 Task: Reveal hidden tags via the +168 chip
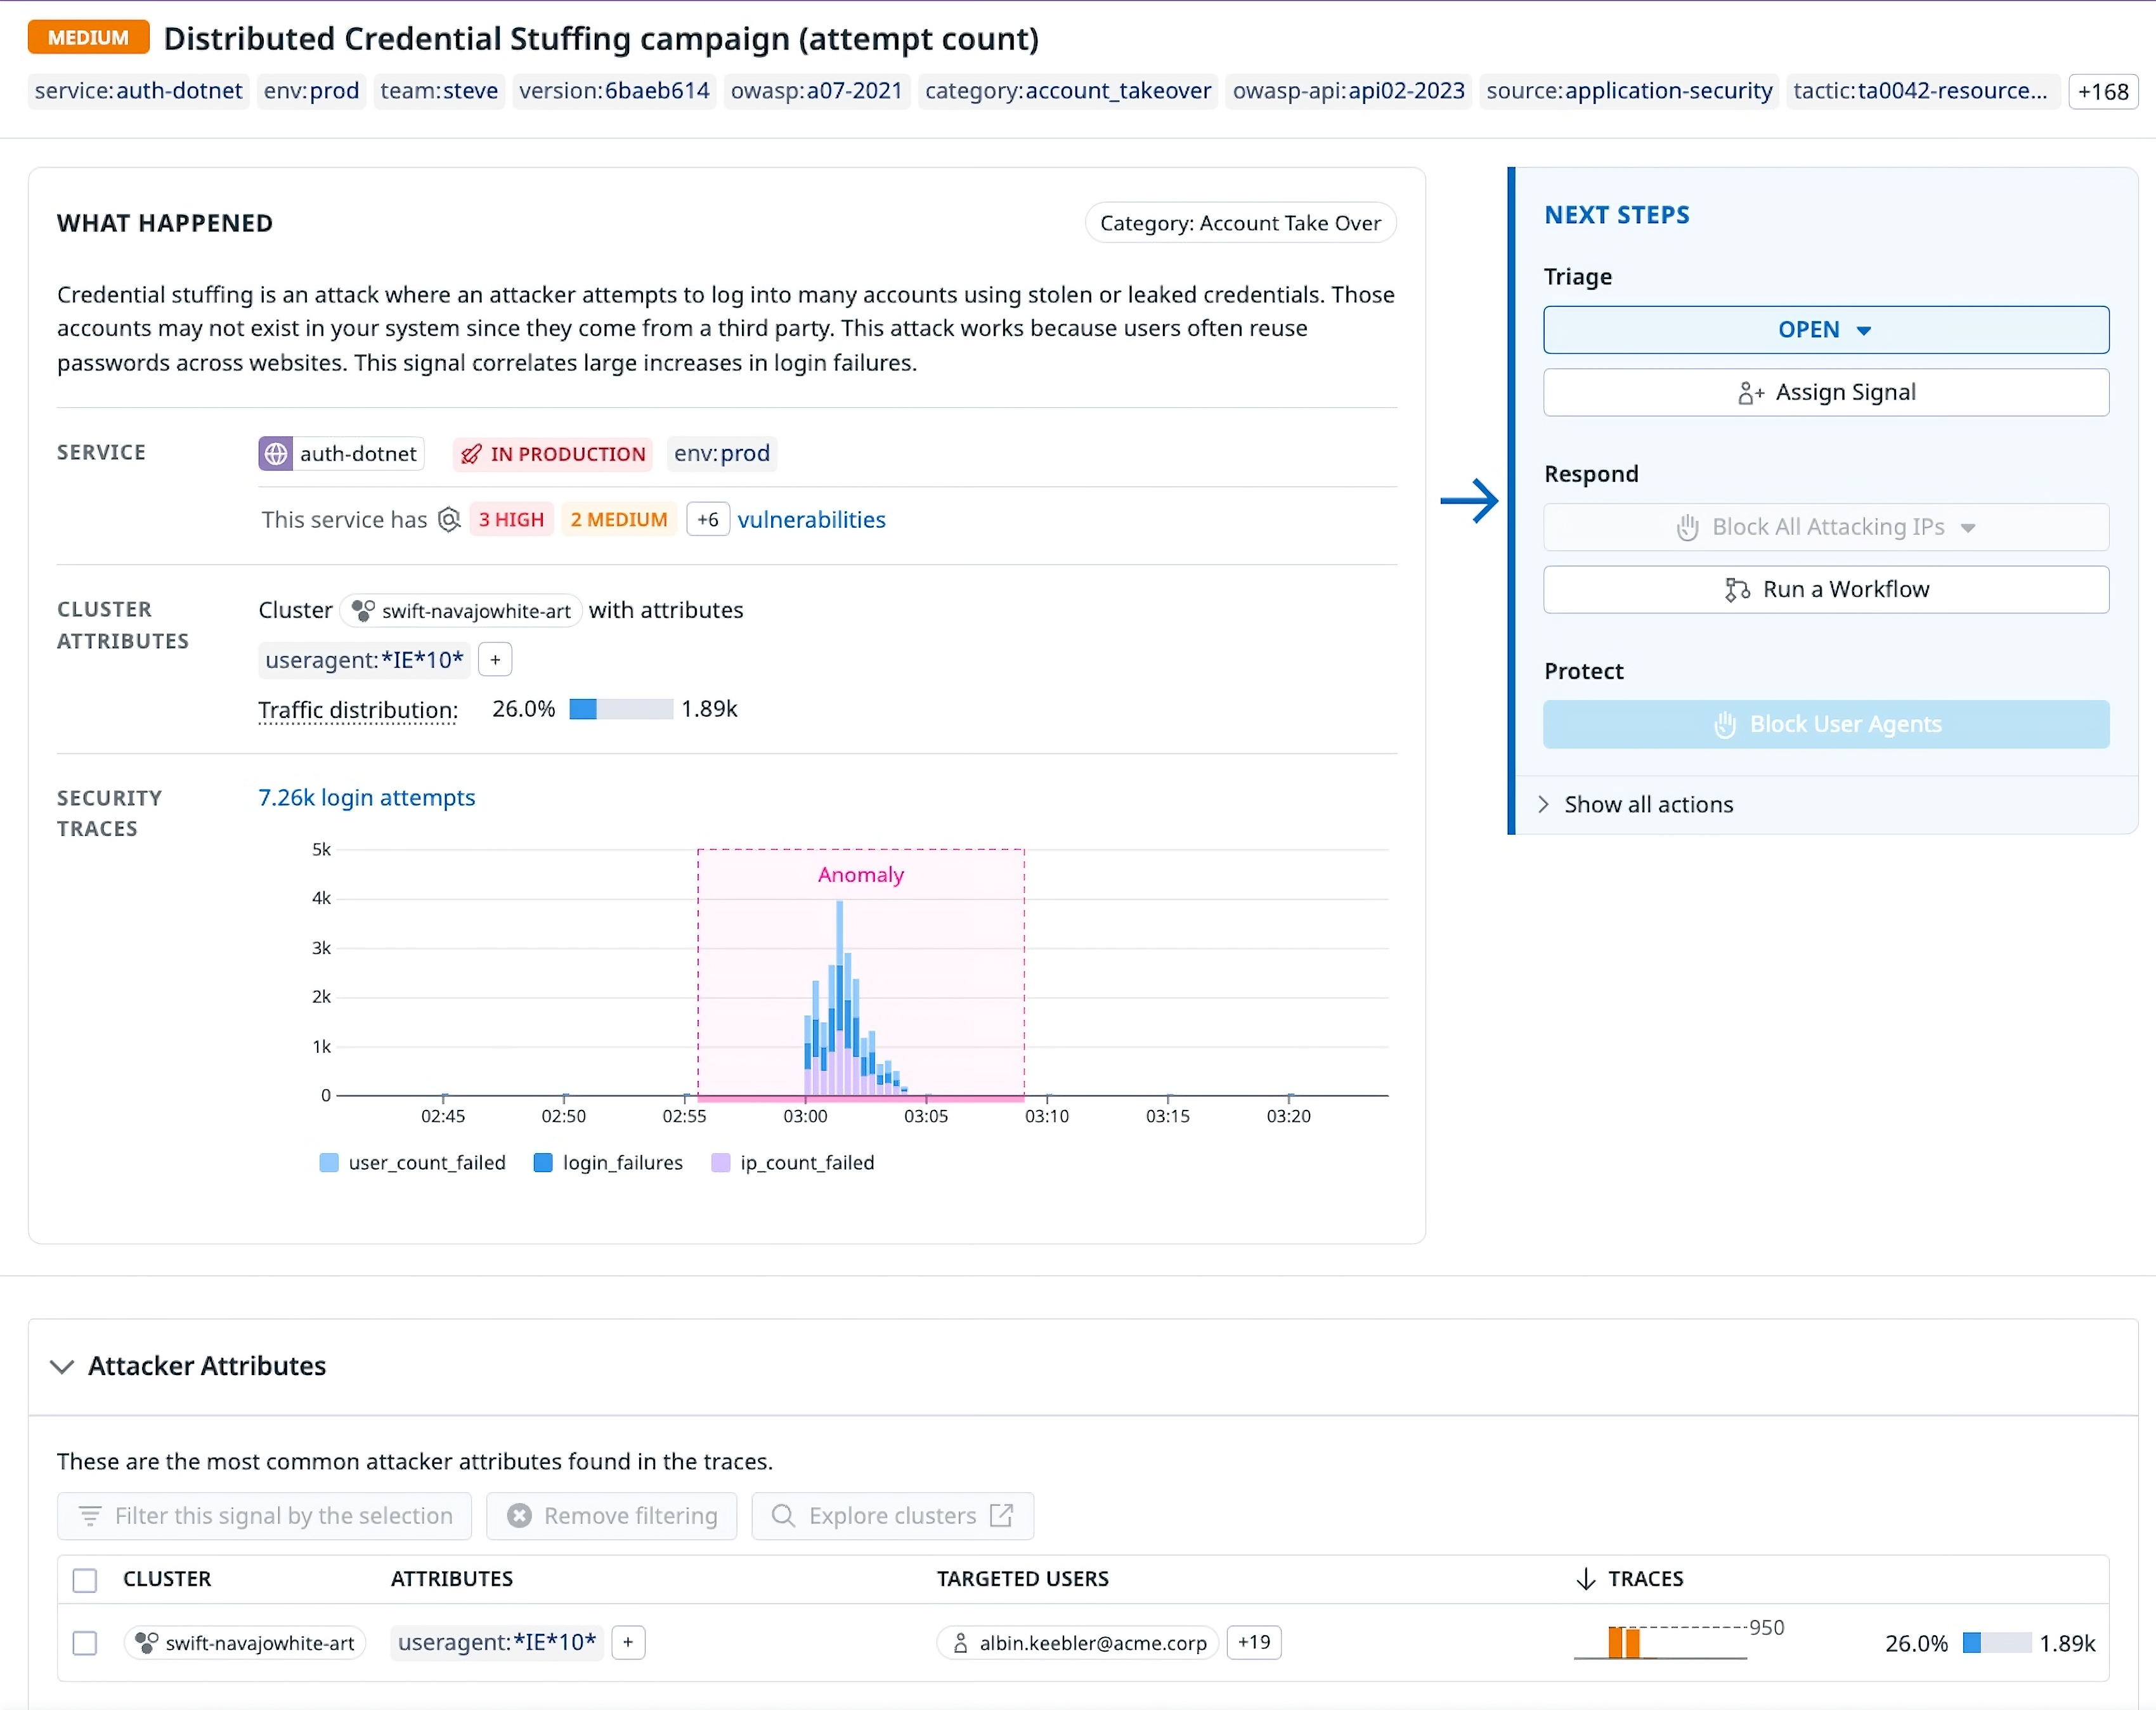pyautogui.click(x=2103, y=91)
